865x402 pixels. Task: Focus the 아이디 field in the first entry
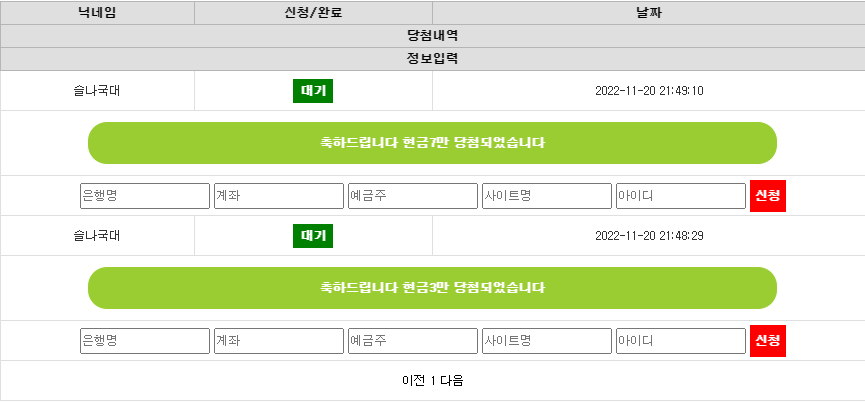(681, 196)
